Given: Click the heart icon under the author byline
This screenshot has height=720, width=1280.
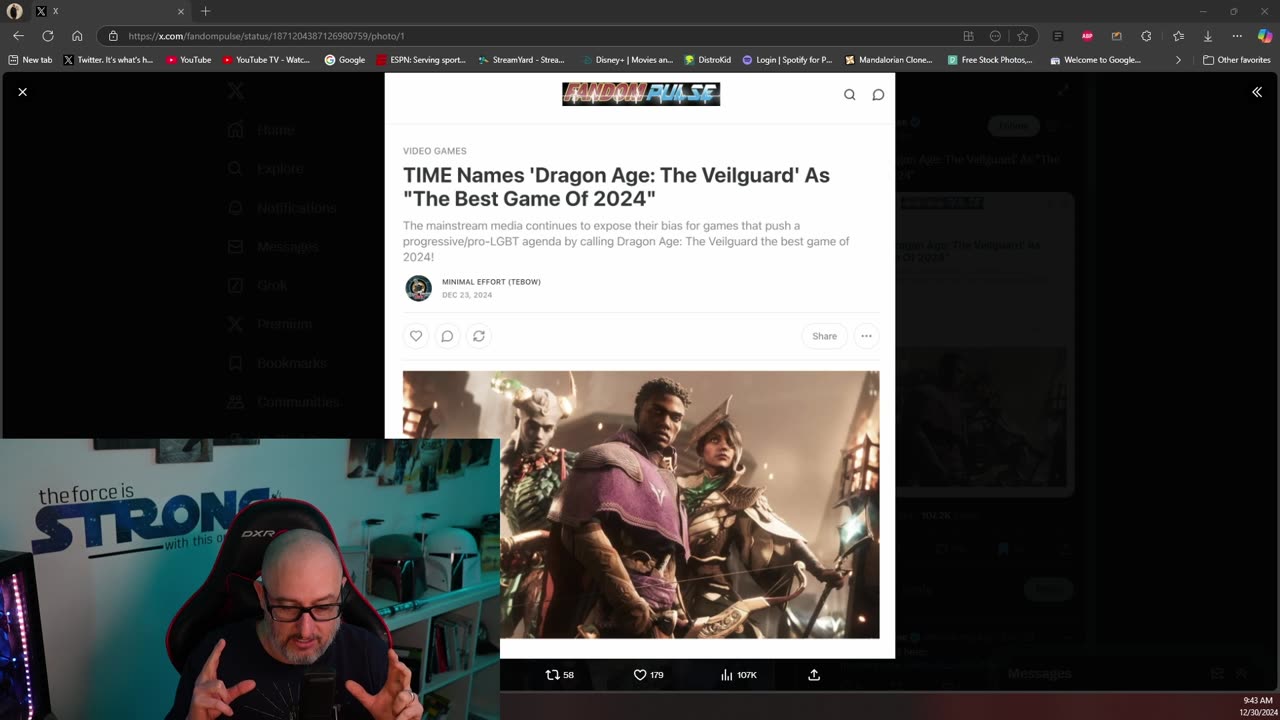Looking at the screenshot, I should pyautogui.click(x=416, y=336).
